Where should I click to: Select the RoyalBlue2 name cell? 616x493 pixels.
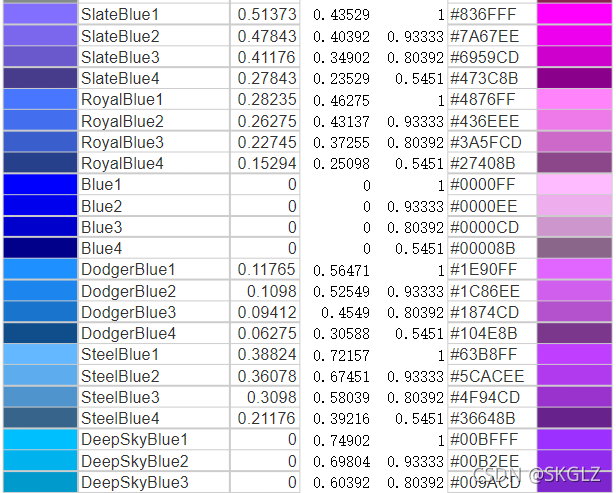coord(154,121)
